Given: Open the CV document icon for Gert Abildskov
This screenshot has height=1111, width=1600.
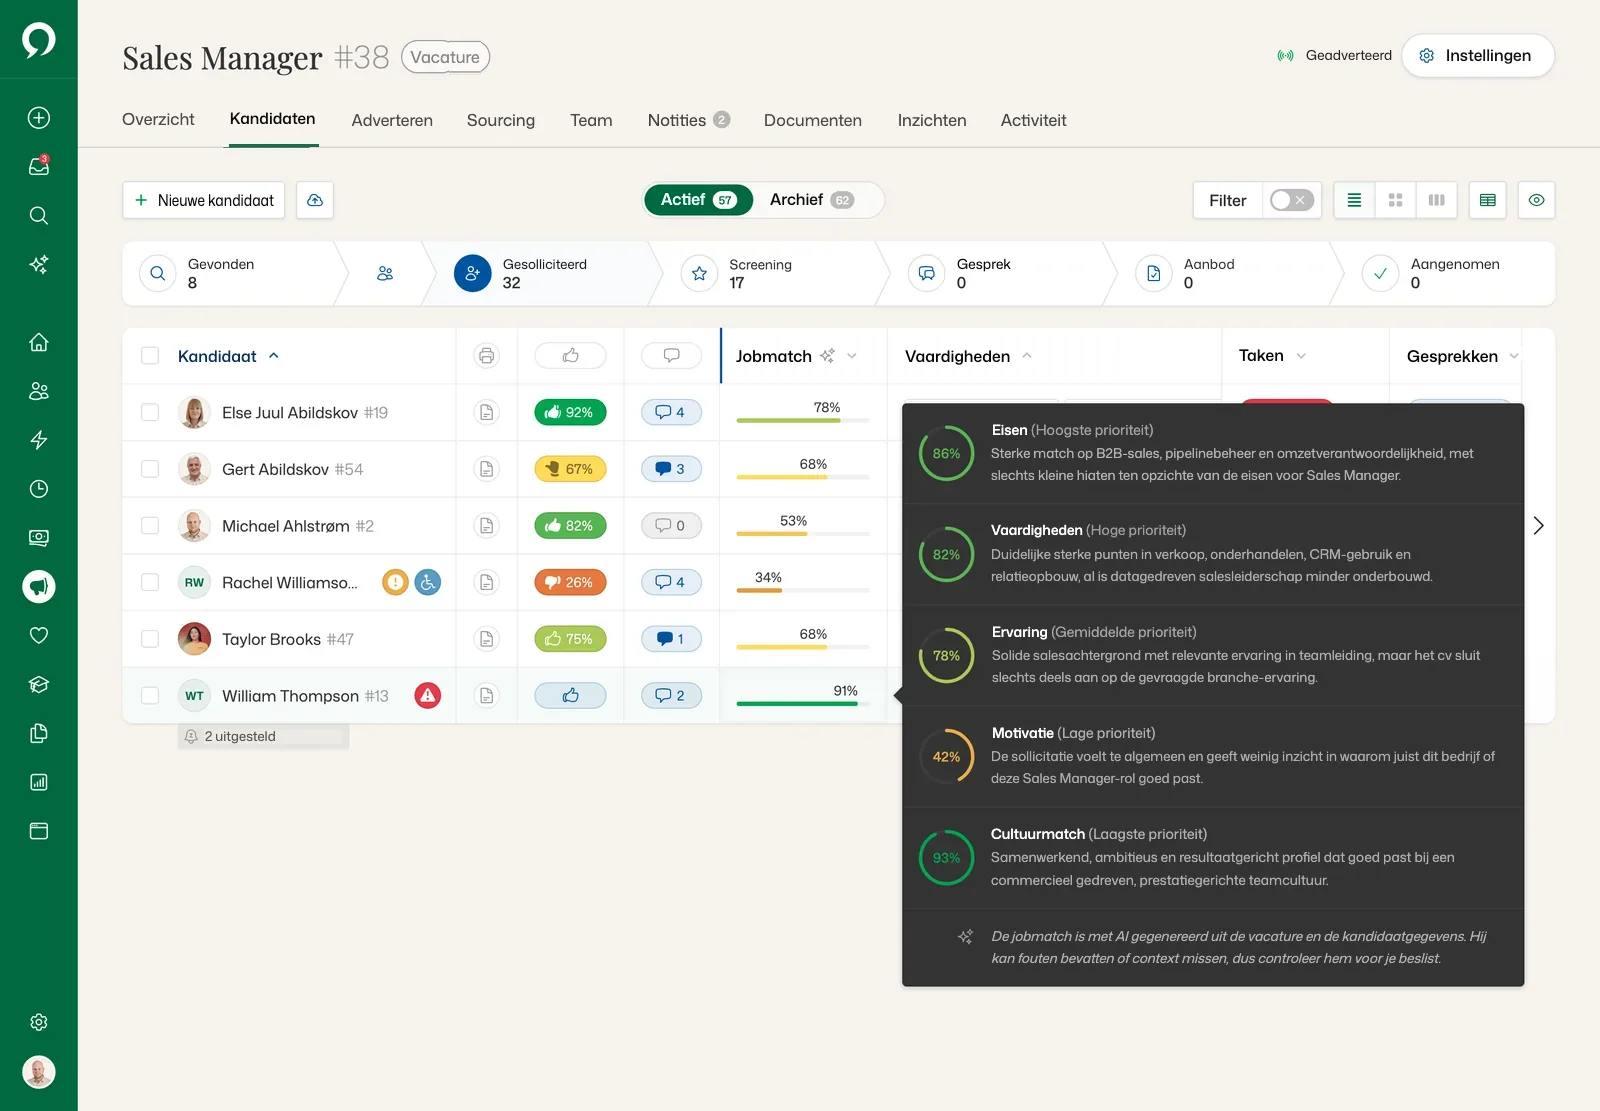Looking at the screenshot, I should (486, 469).
